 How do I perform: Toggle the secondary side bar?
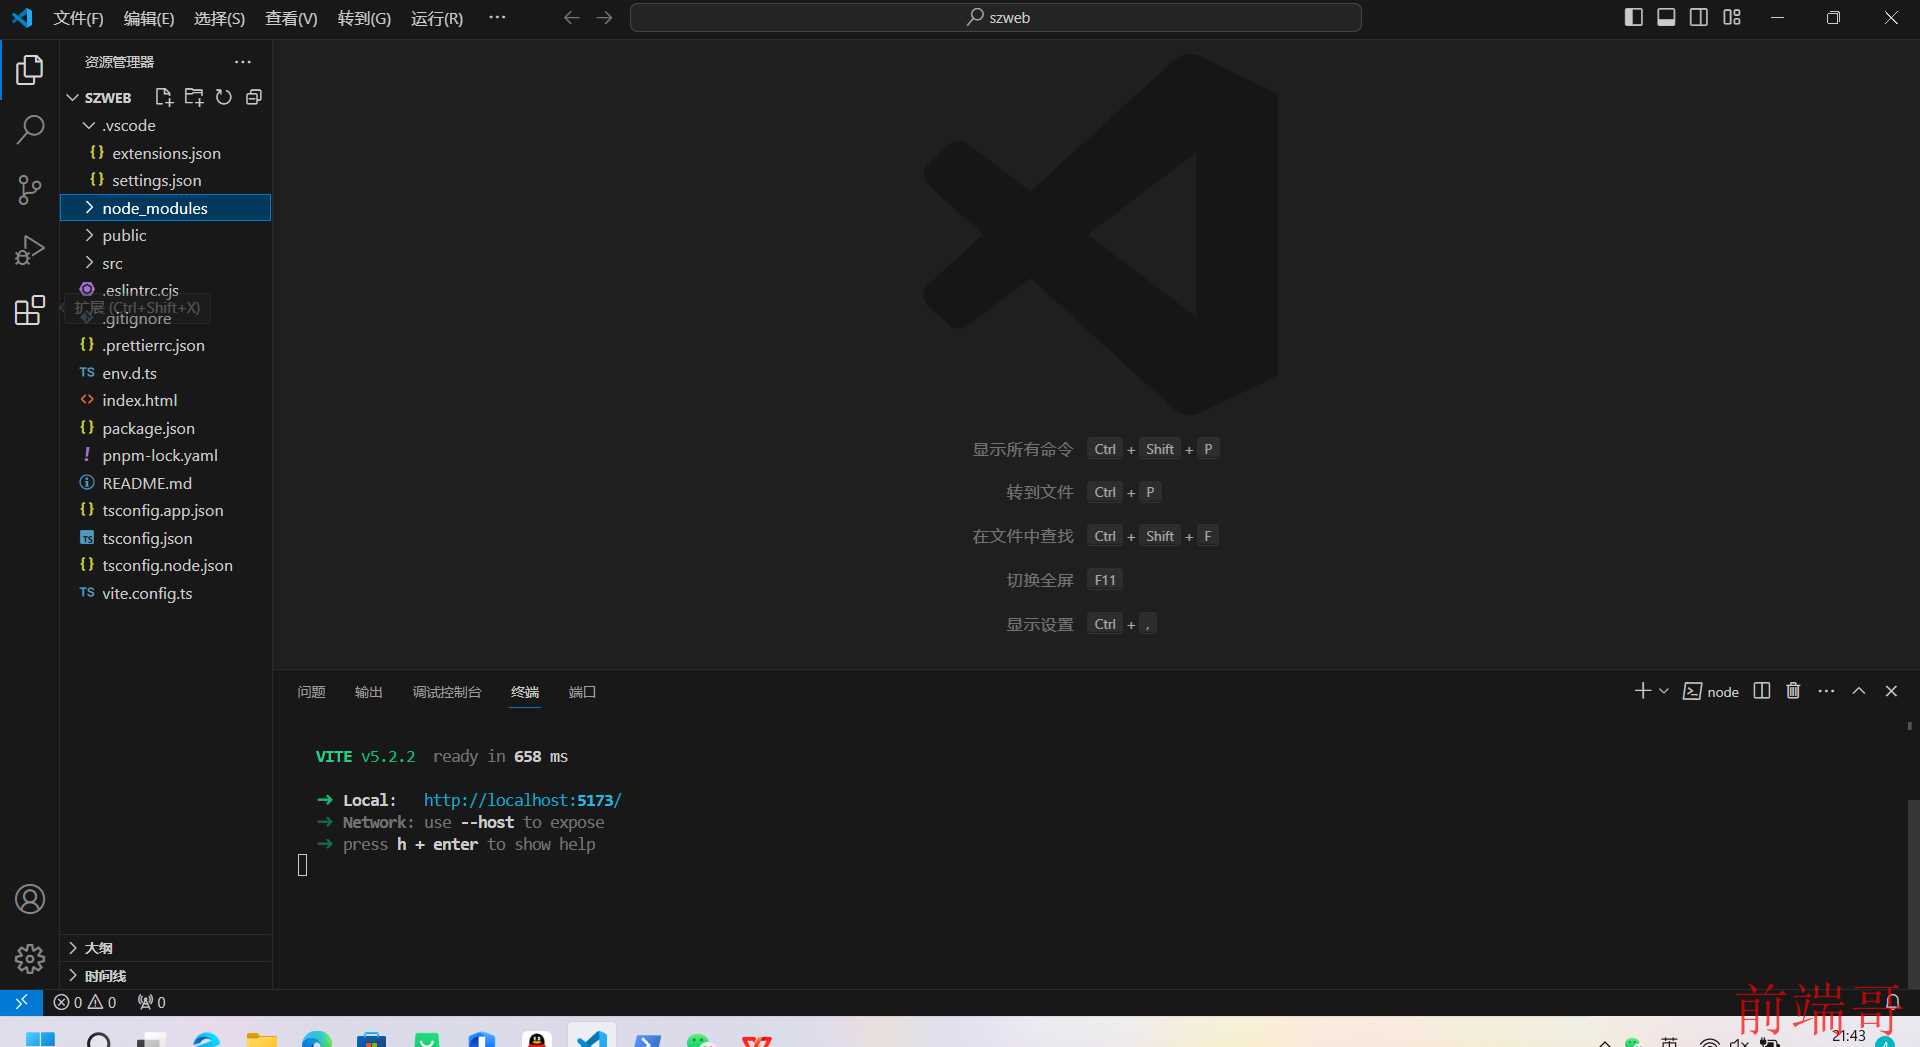click(x=1699, y=18)
